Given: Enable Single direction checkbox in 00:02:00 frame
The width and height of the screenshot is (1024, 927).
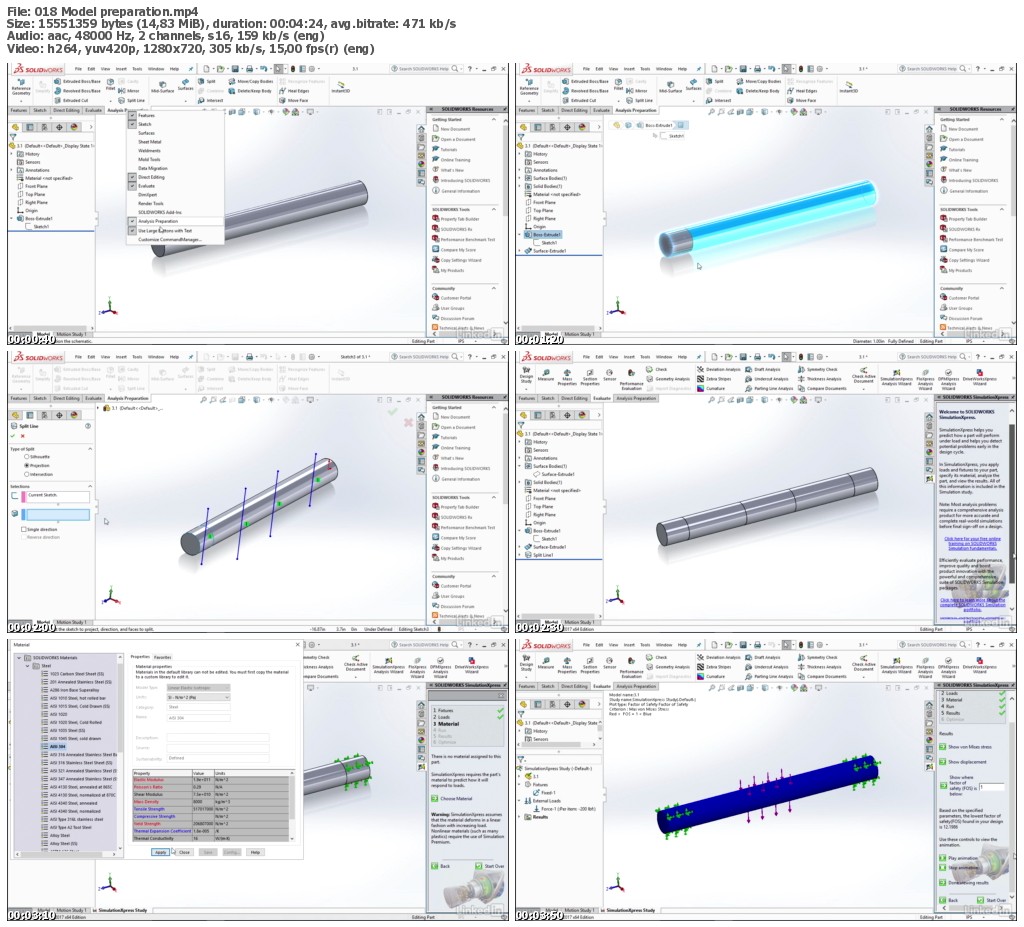Looking at the screenshot, I should click(x=24, y=529).
